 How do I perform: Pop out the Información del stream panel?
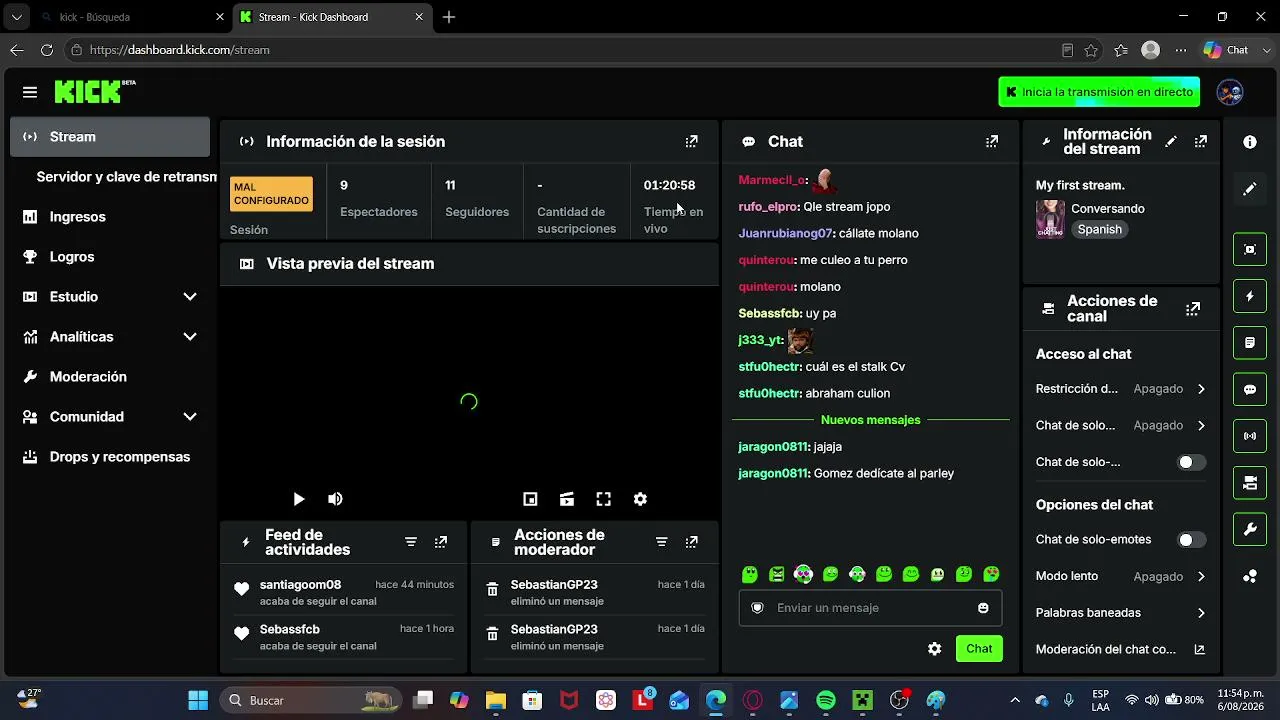[1201, 142]
